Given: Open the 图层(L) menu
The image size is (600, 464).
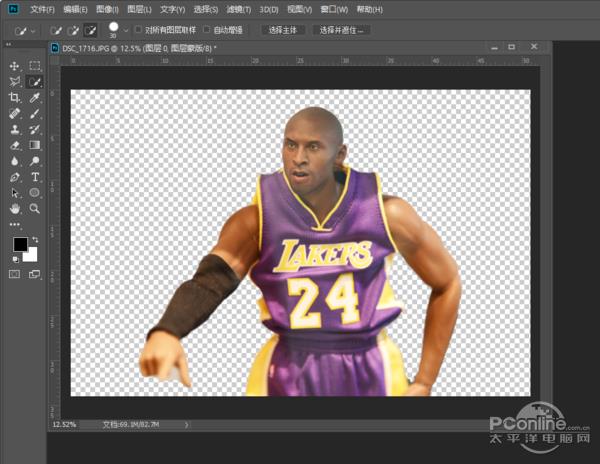Looking at the screenshot, I should tap(139, 9).
